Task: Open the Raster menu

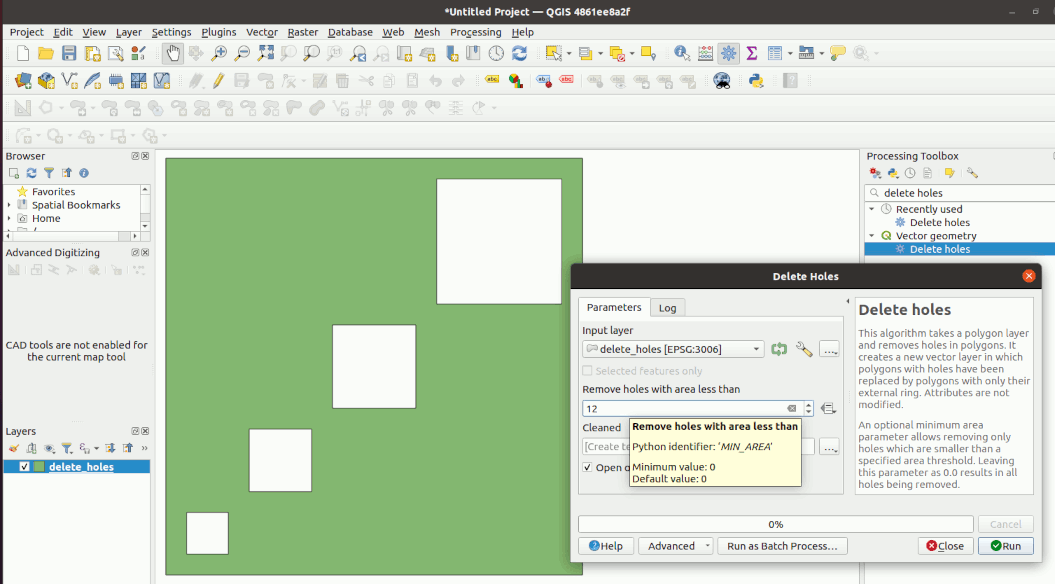Action: pos(303,32)
